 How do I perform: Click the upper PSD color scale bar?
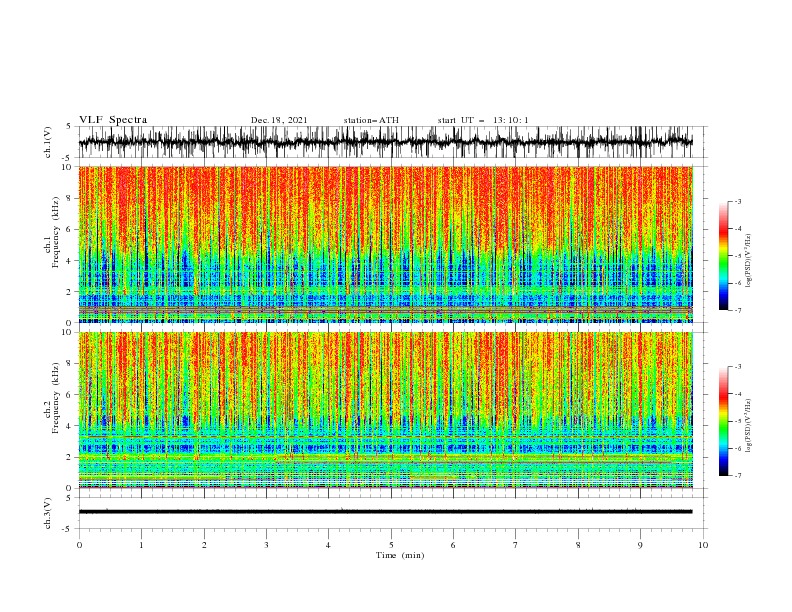pyautogui.click(x=724, y=256)
